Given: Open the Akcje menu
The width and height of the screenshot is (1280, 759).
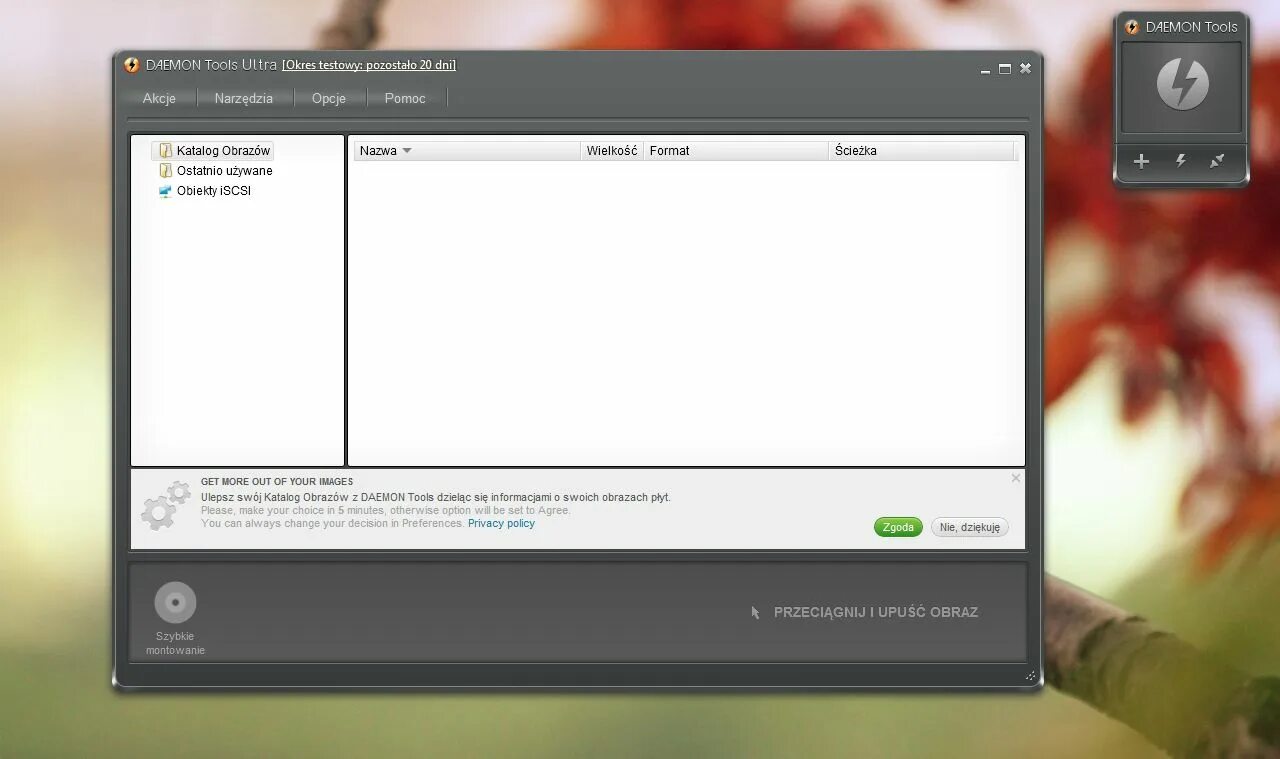Looking at the screenshot, I should (159, 98).
